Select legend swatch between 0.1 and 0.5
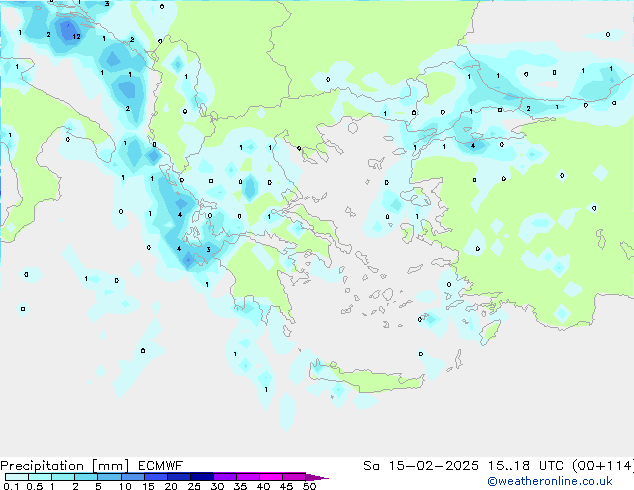 pos(17,477)
